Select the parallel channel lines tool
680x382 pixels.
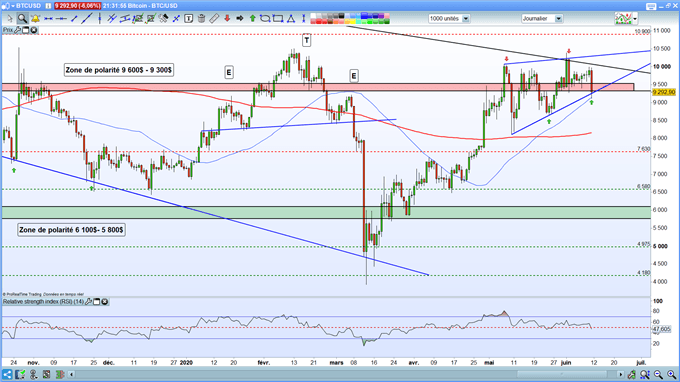point(112,19)
